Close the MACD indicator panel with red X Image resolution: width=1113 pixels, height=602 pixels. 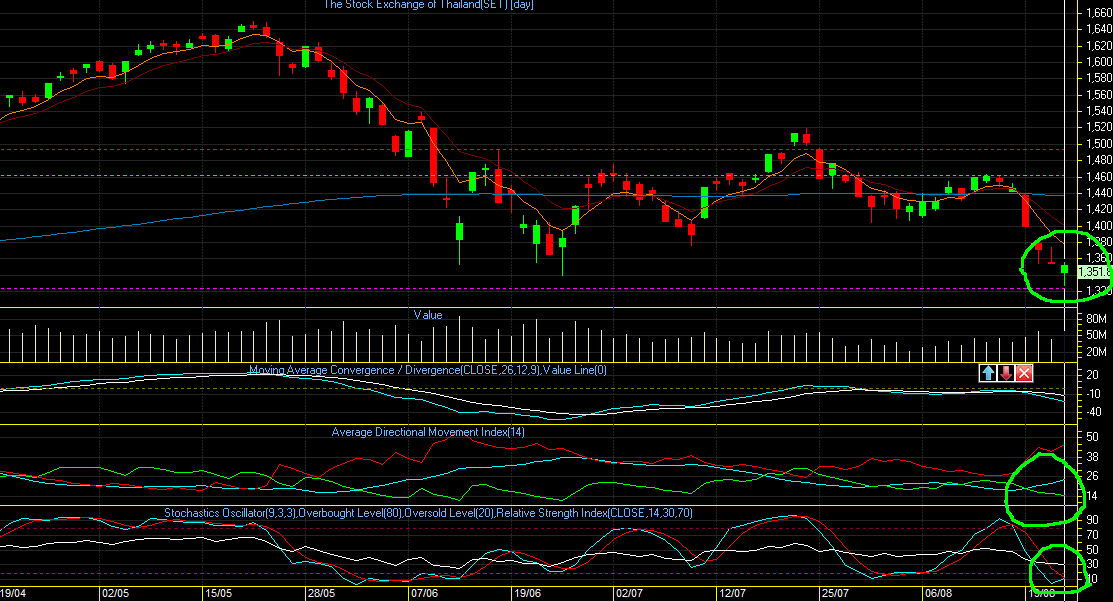(x=1024, y=373)
